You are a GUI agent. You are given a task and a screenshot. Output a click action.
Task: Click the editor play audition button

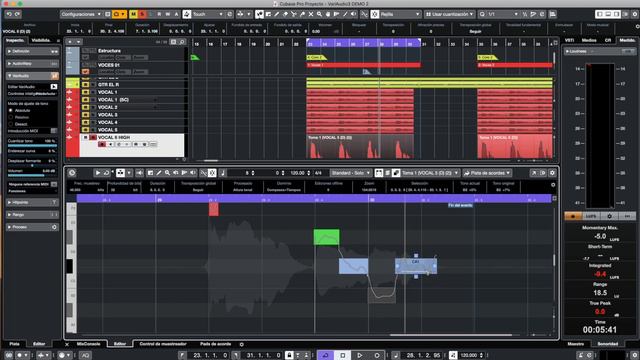click(98, 173)
